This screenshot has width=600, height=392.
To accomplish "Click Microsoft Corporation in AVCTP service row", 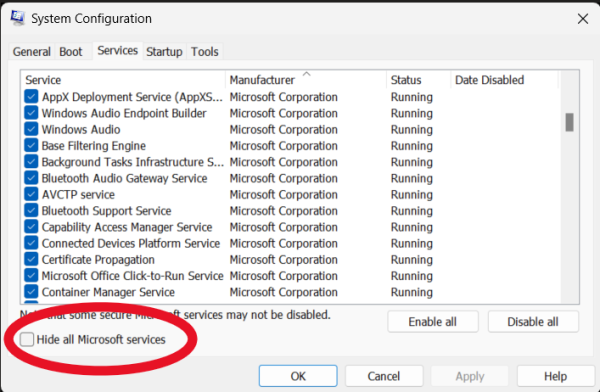I will tap(284, 194).
